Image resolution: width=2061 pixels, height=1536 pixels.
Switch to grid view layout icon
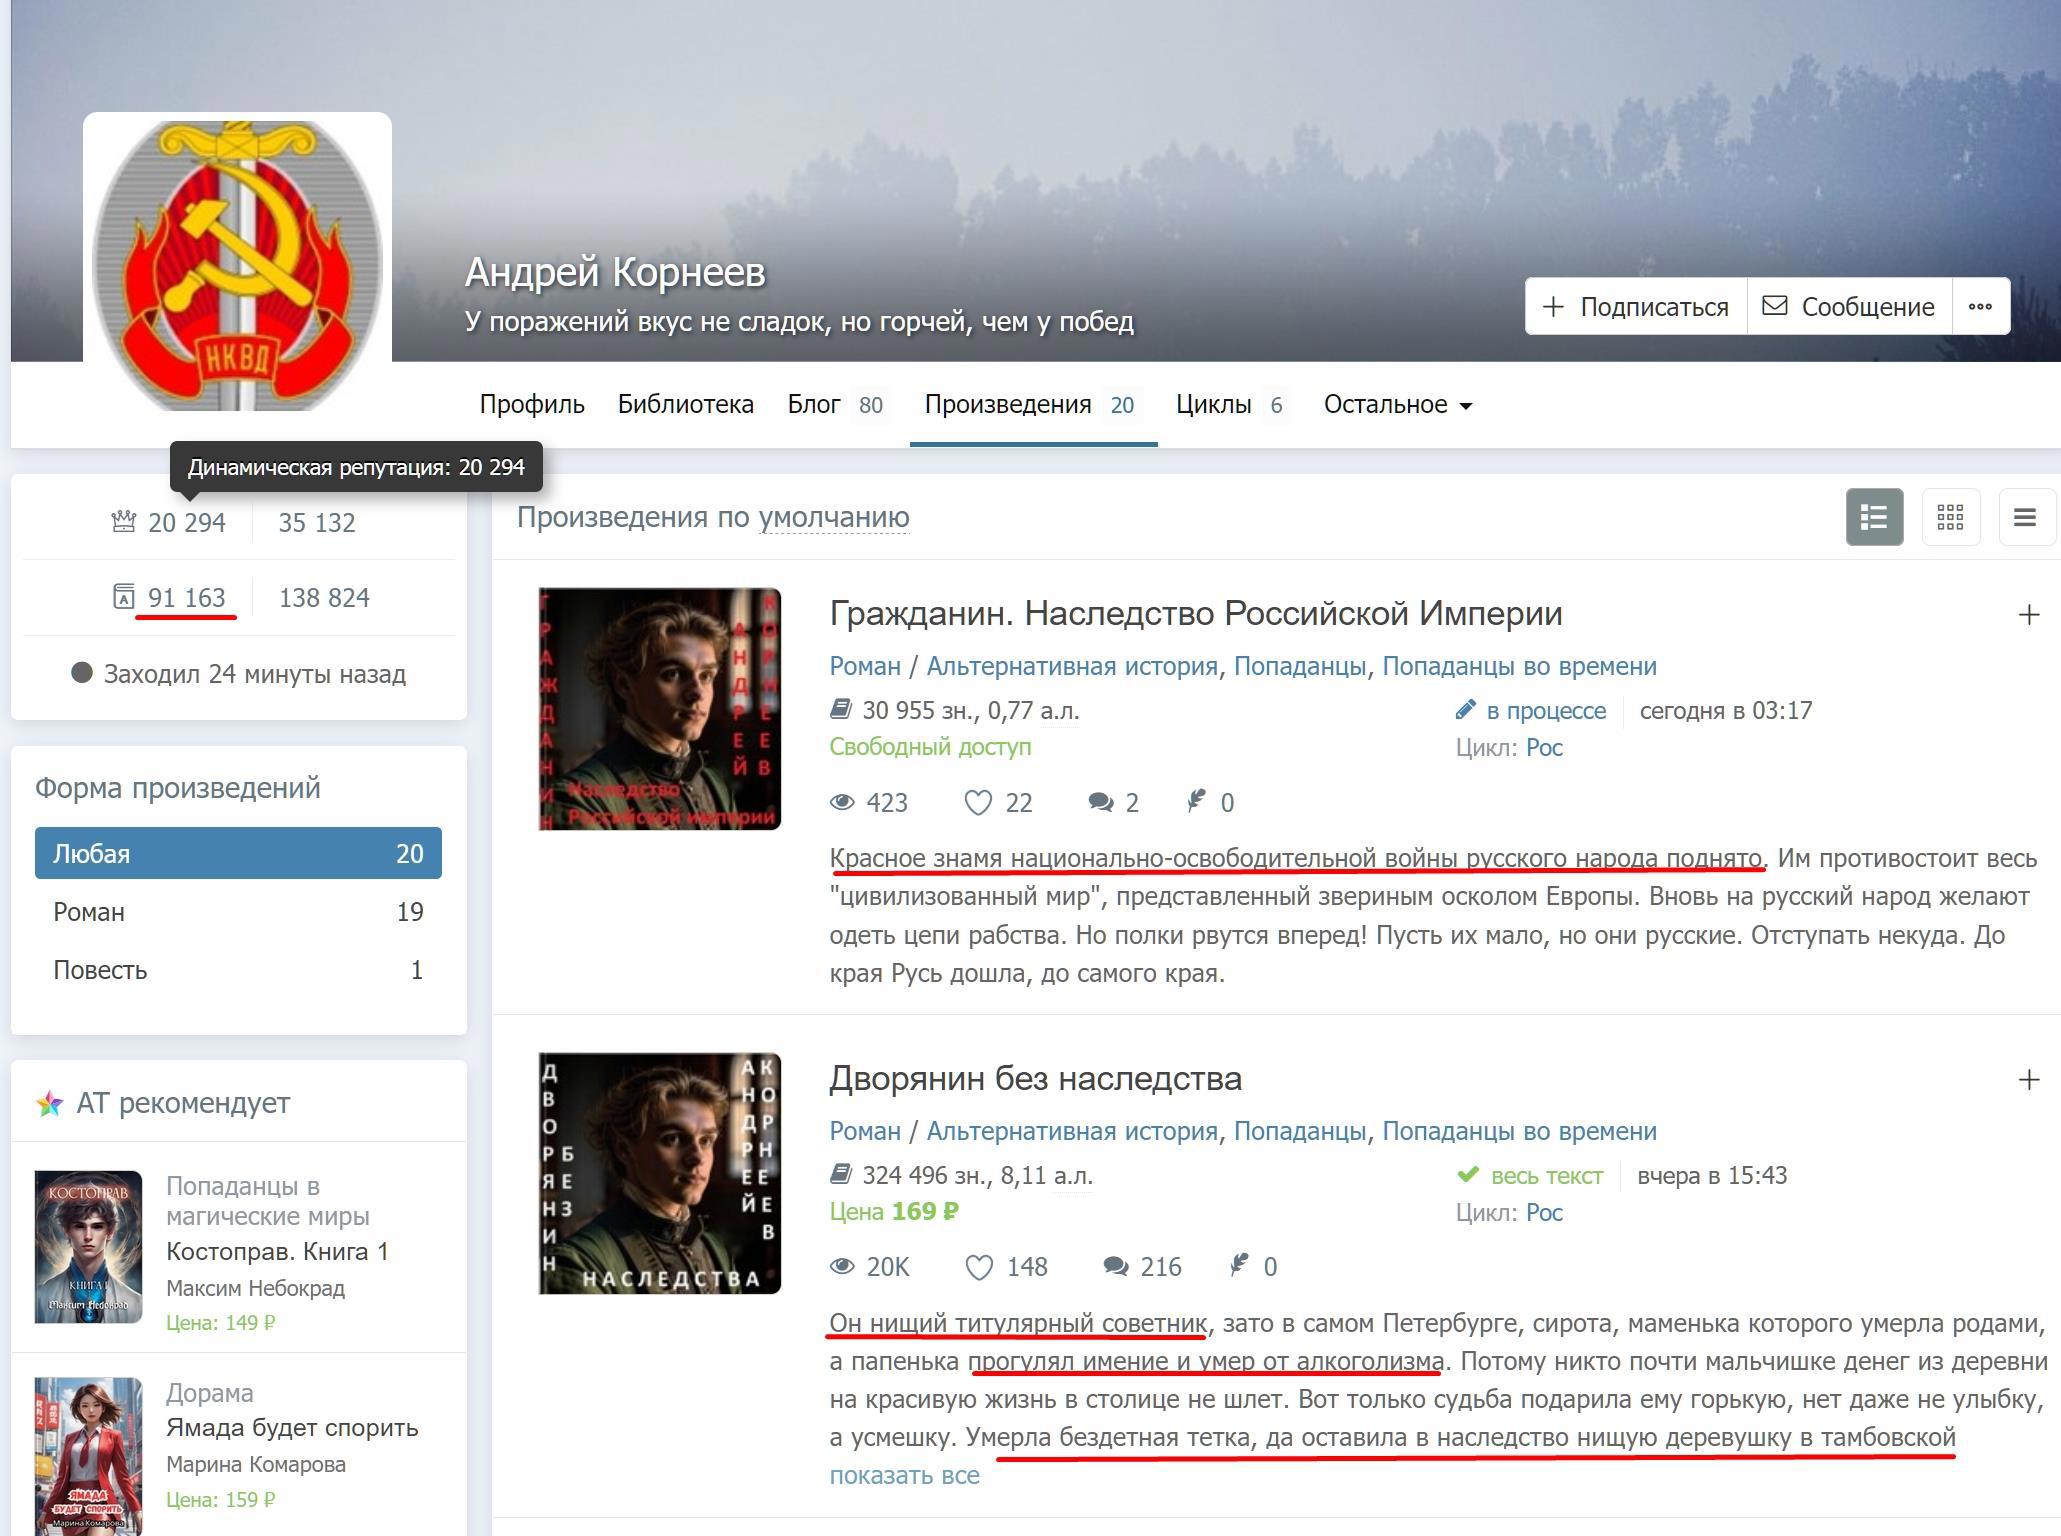(1950, 517)
